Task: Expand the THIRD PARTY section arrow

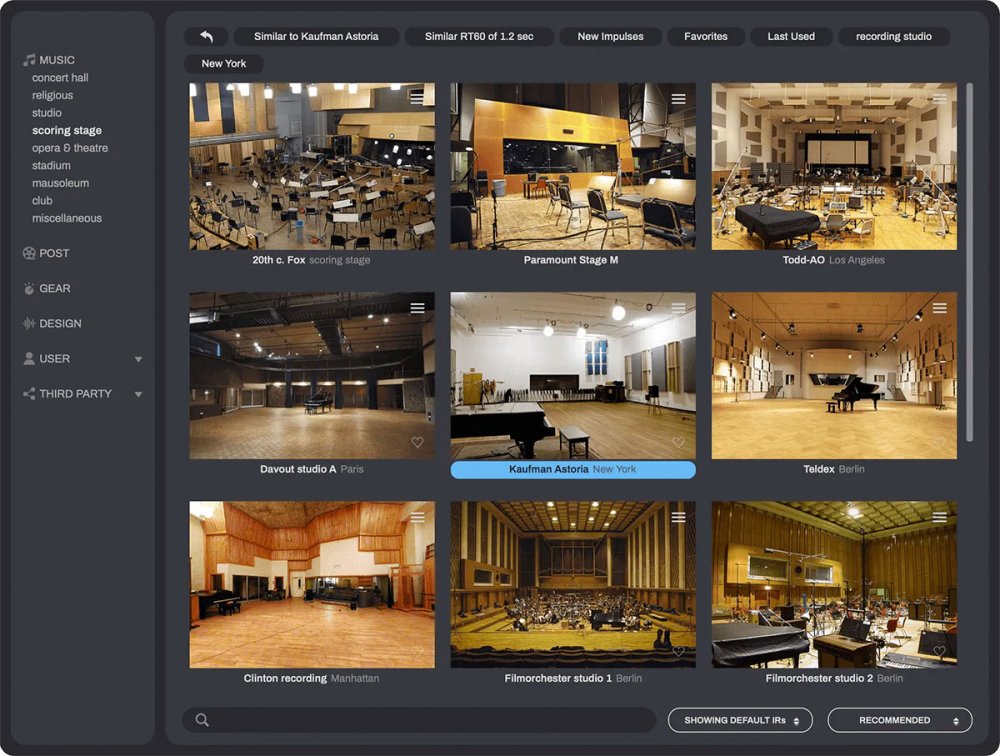Action: coord(138,394)
